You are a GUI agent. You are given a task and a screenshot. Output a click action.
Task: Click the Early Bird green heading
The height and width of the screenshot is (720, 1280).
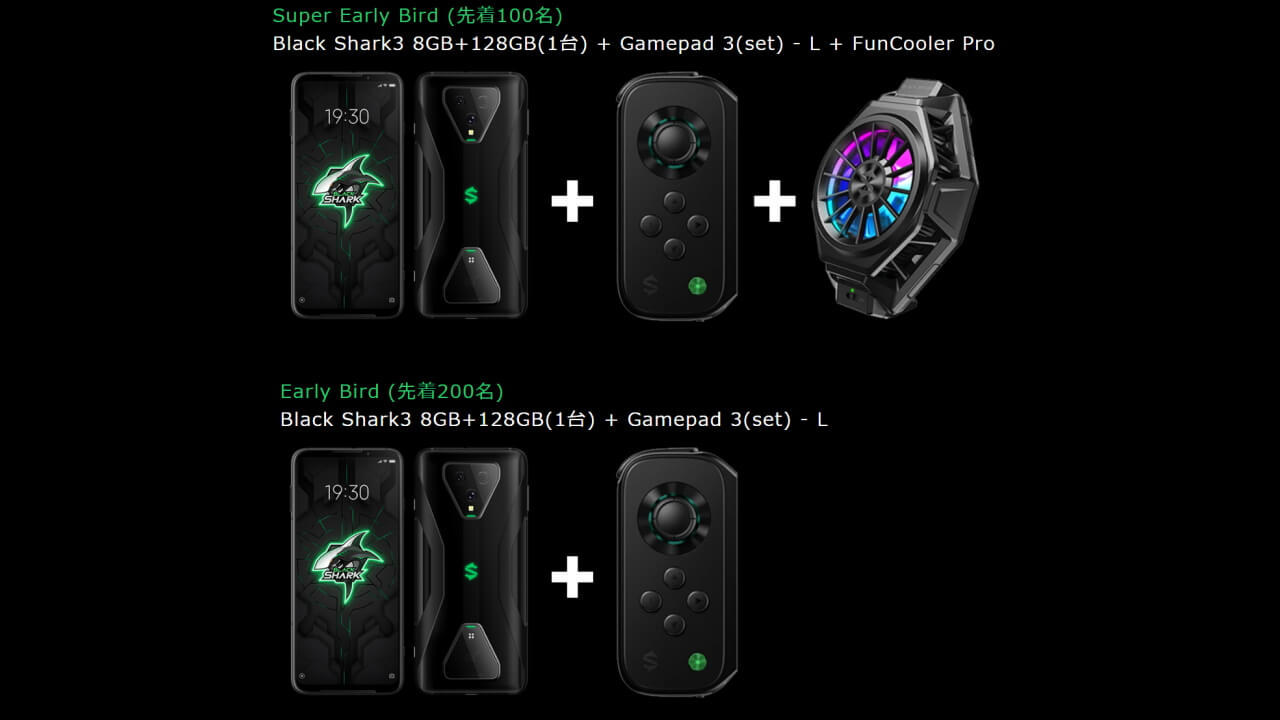[392, 391]
